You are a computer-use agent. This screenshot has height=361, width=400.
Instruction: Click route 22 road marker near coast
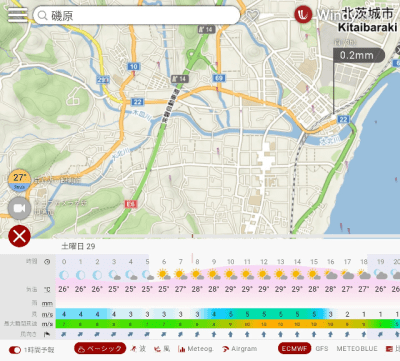[343, 119]
